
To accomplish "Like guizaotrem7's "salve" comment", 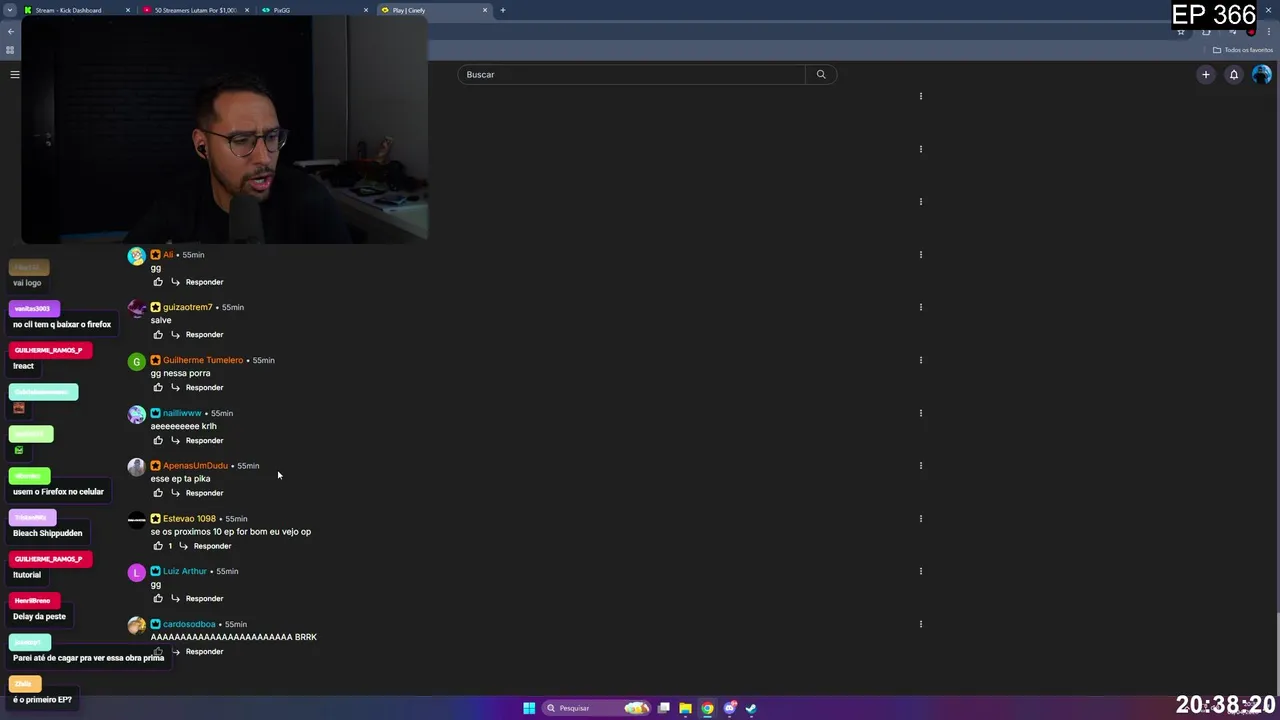I will point(158,334).
